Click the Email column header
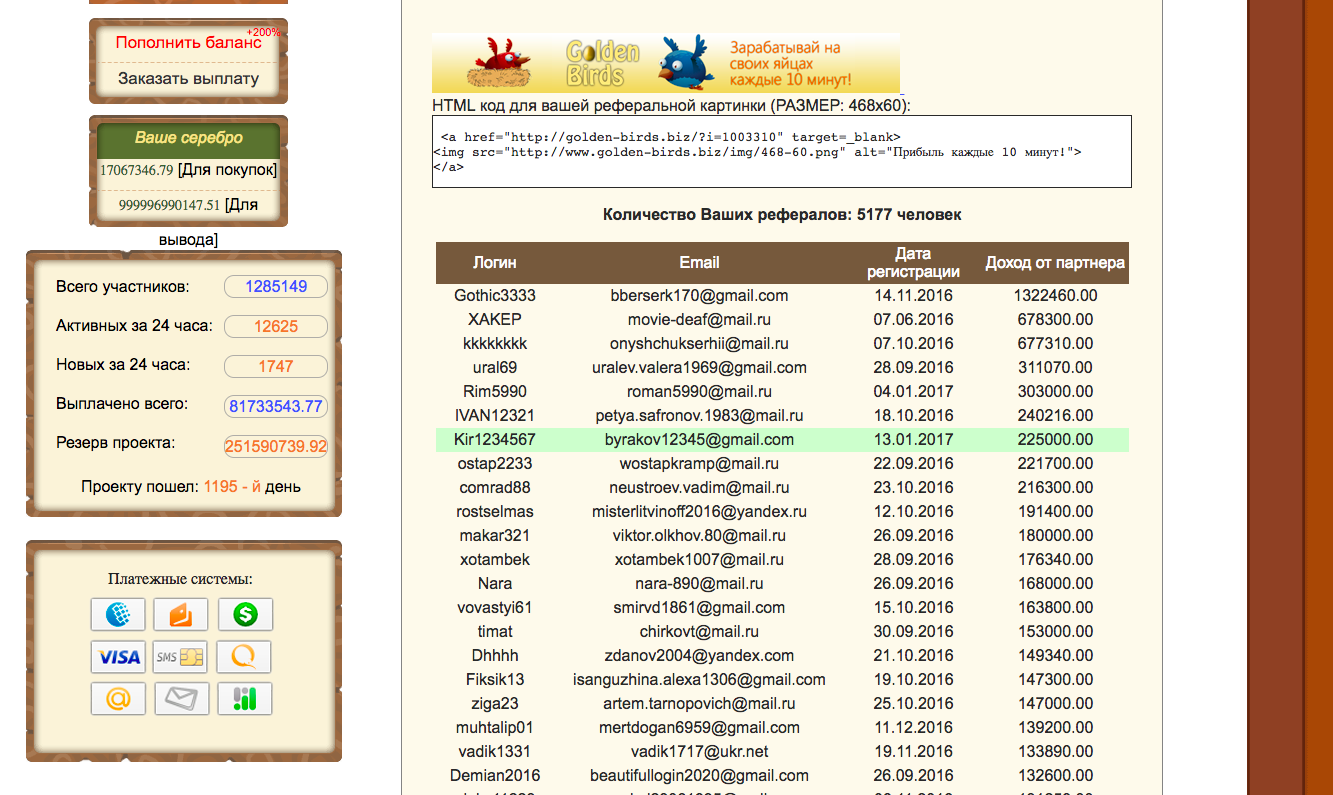 (699, 263)
